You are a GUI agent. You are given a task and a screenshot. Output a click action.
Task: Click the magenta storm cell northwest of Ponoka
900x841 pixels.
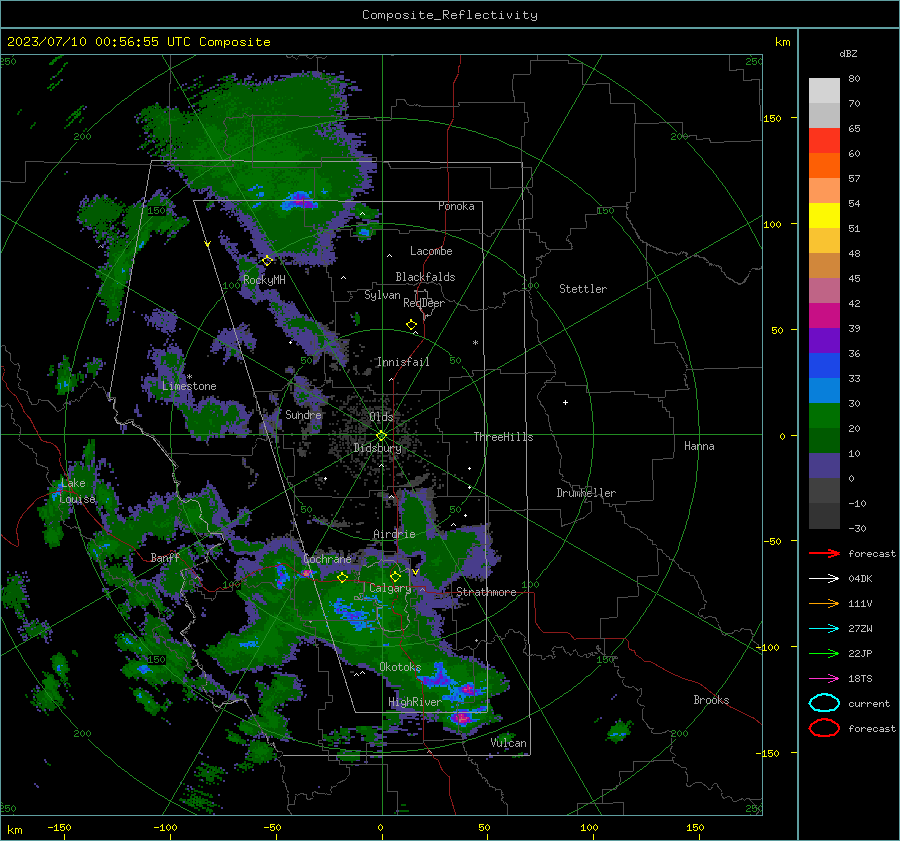coord(302,200)
